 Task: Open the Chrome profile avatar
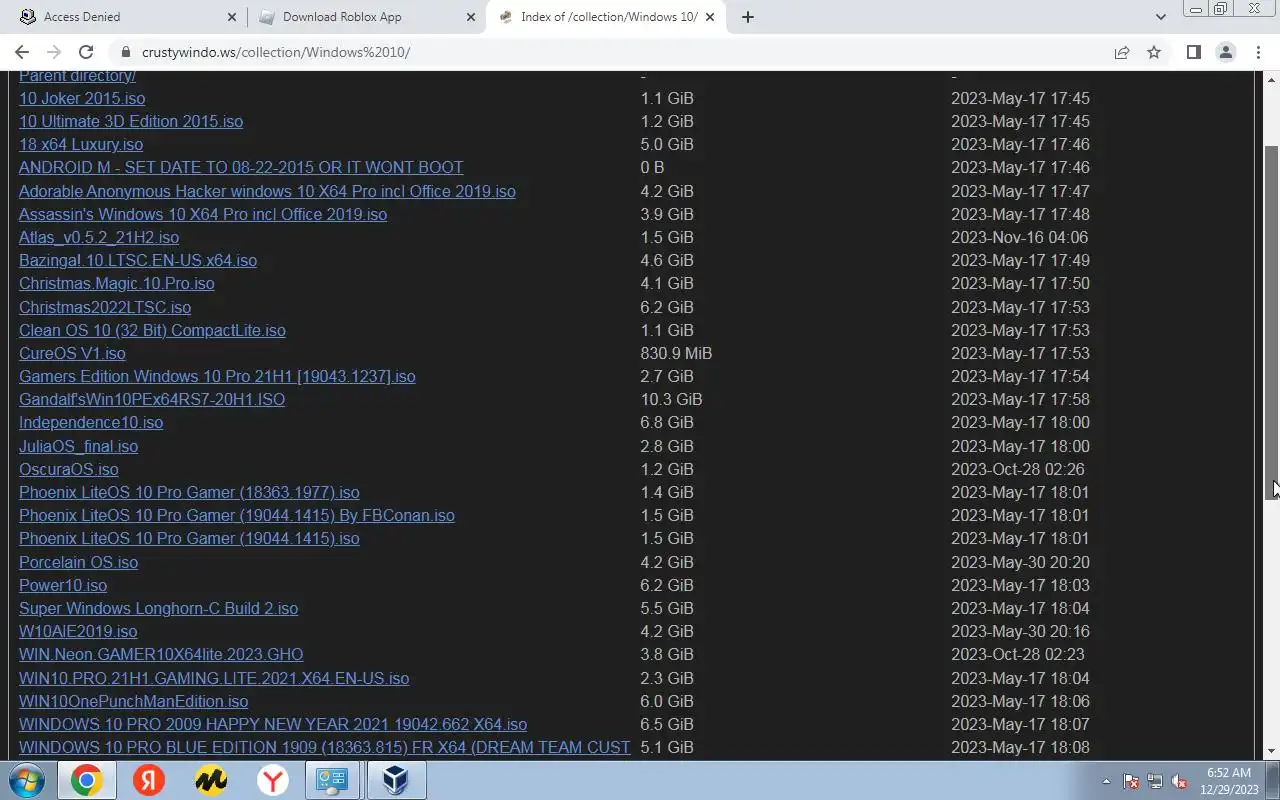coord(1226,52)
